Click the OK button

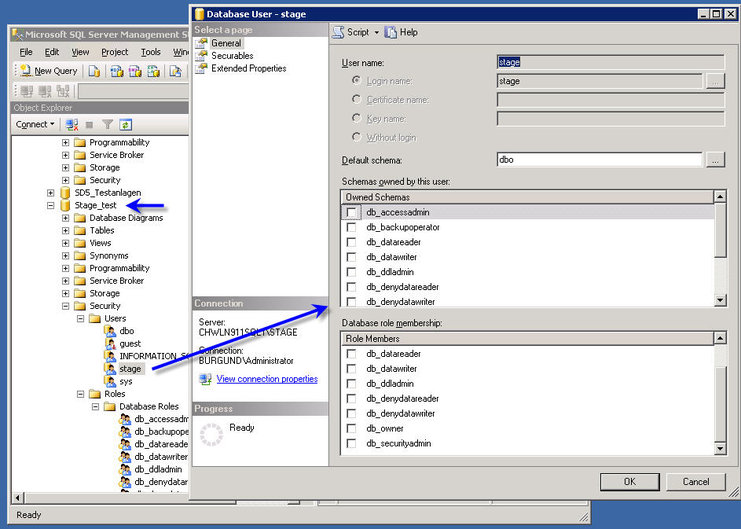coord(629,482)
